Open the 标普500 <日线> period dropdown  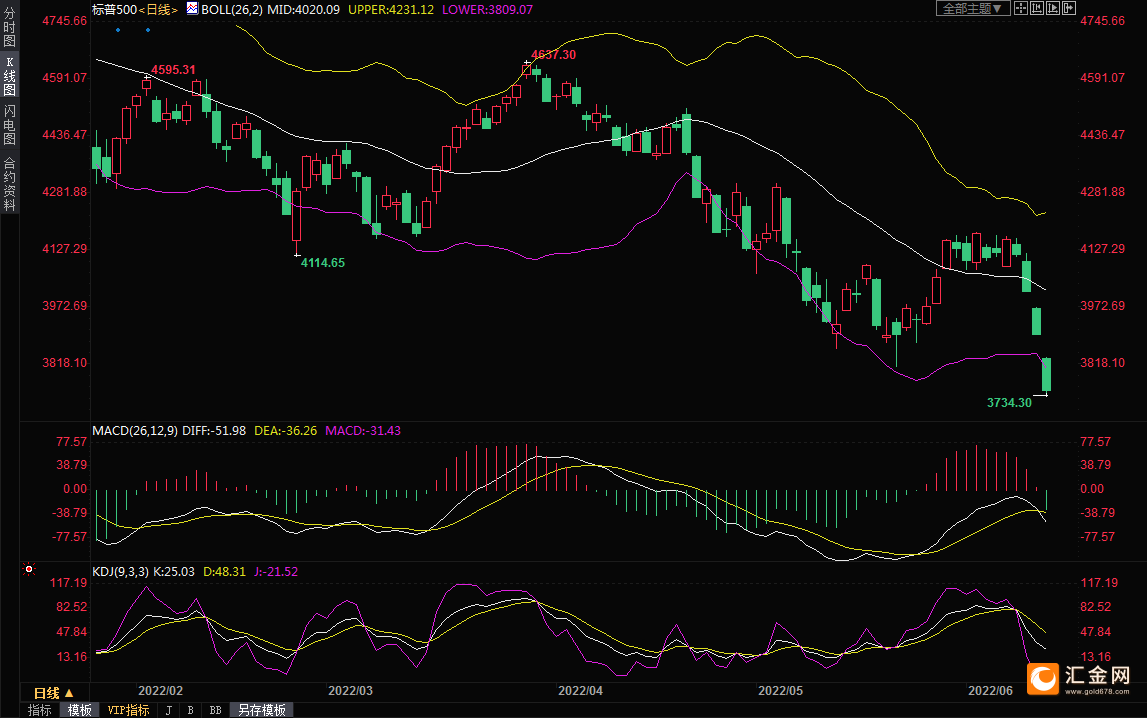tap(156, 8)
